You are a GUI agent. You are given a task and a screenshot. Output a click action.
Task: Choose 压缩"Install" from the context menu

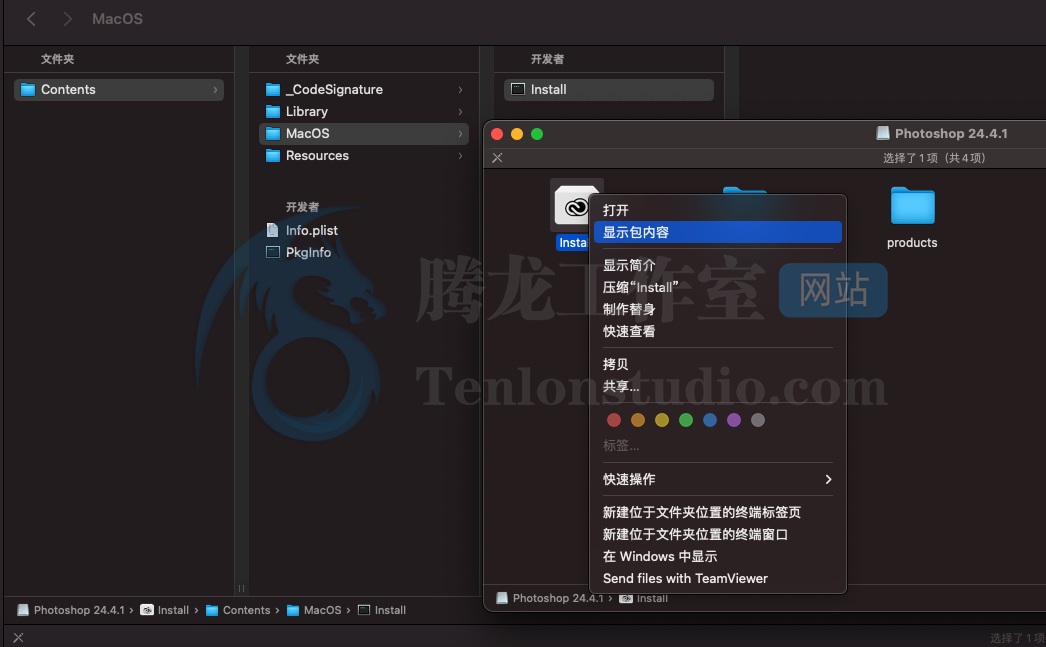click(718, 287)
